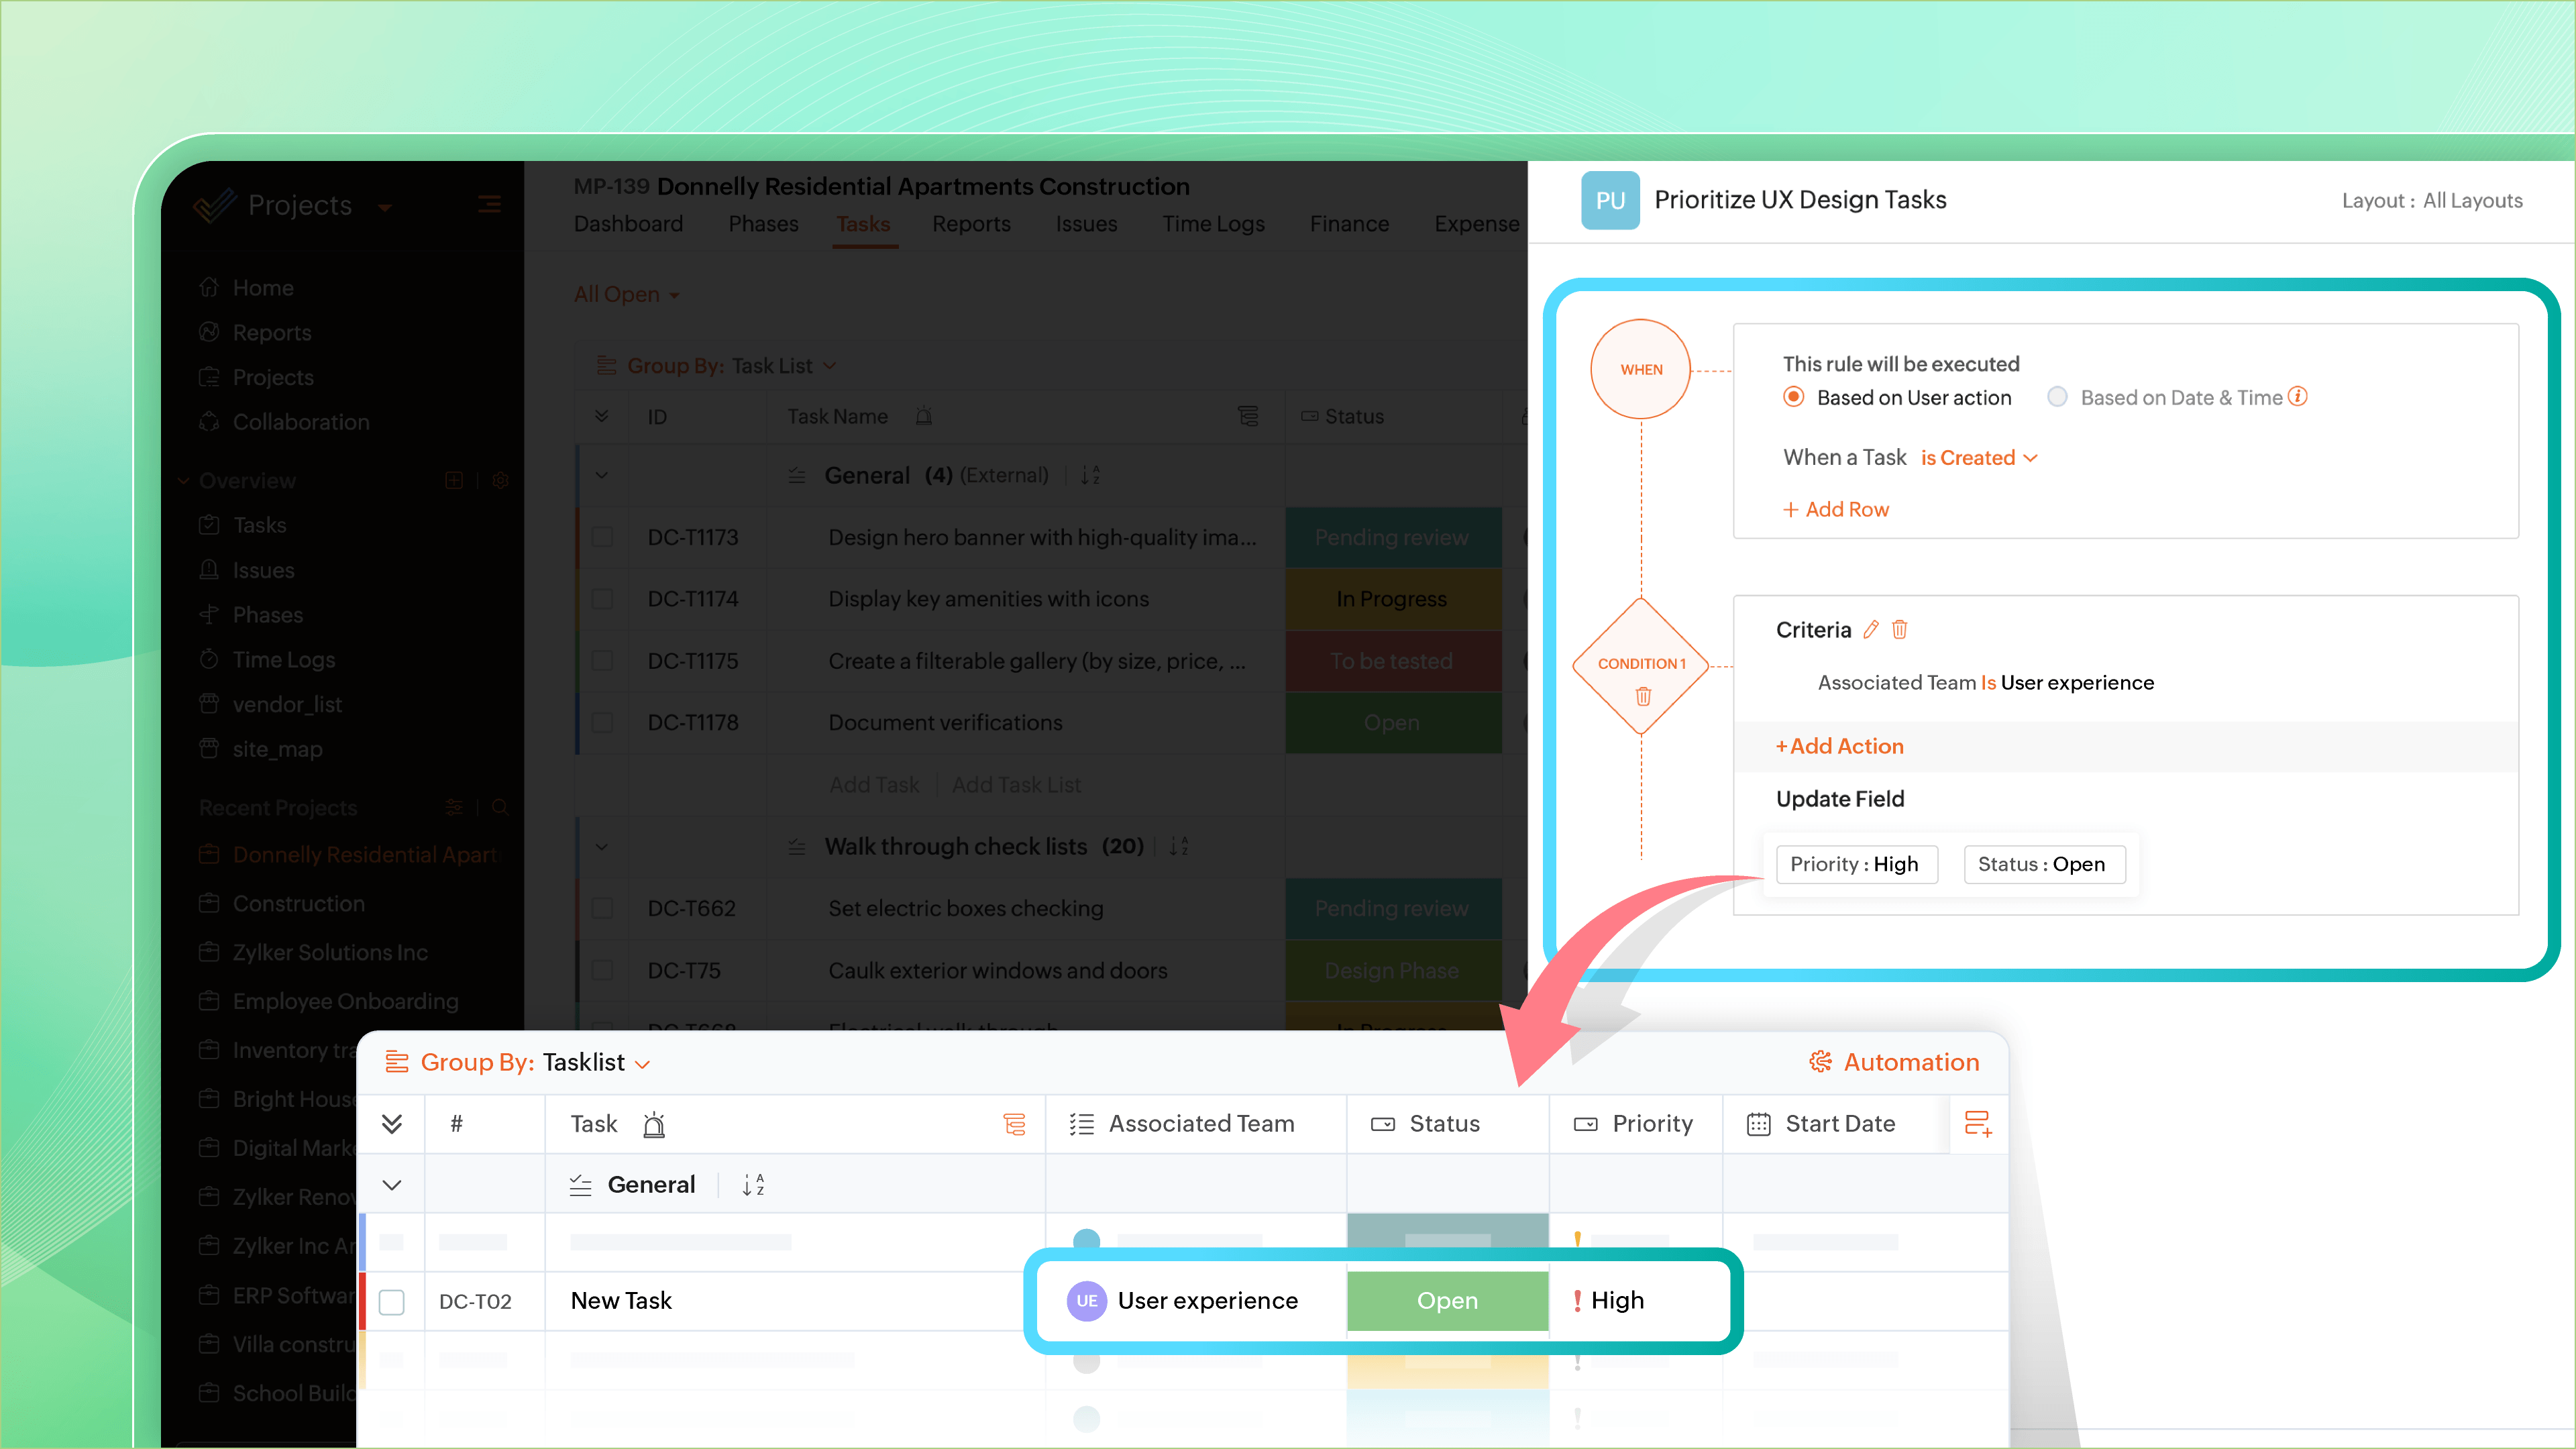Screen dimensions: 2576x1449
Task: Edit the Criteria using the pencil icon
Action: (x=1872, y=630)
